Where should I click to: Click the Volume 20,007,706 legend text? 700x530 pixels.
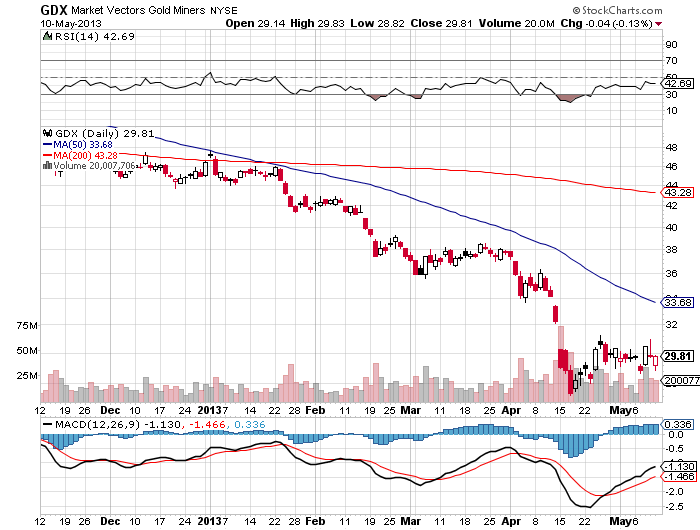(x=94, y=166)
